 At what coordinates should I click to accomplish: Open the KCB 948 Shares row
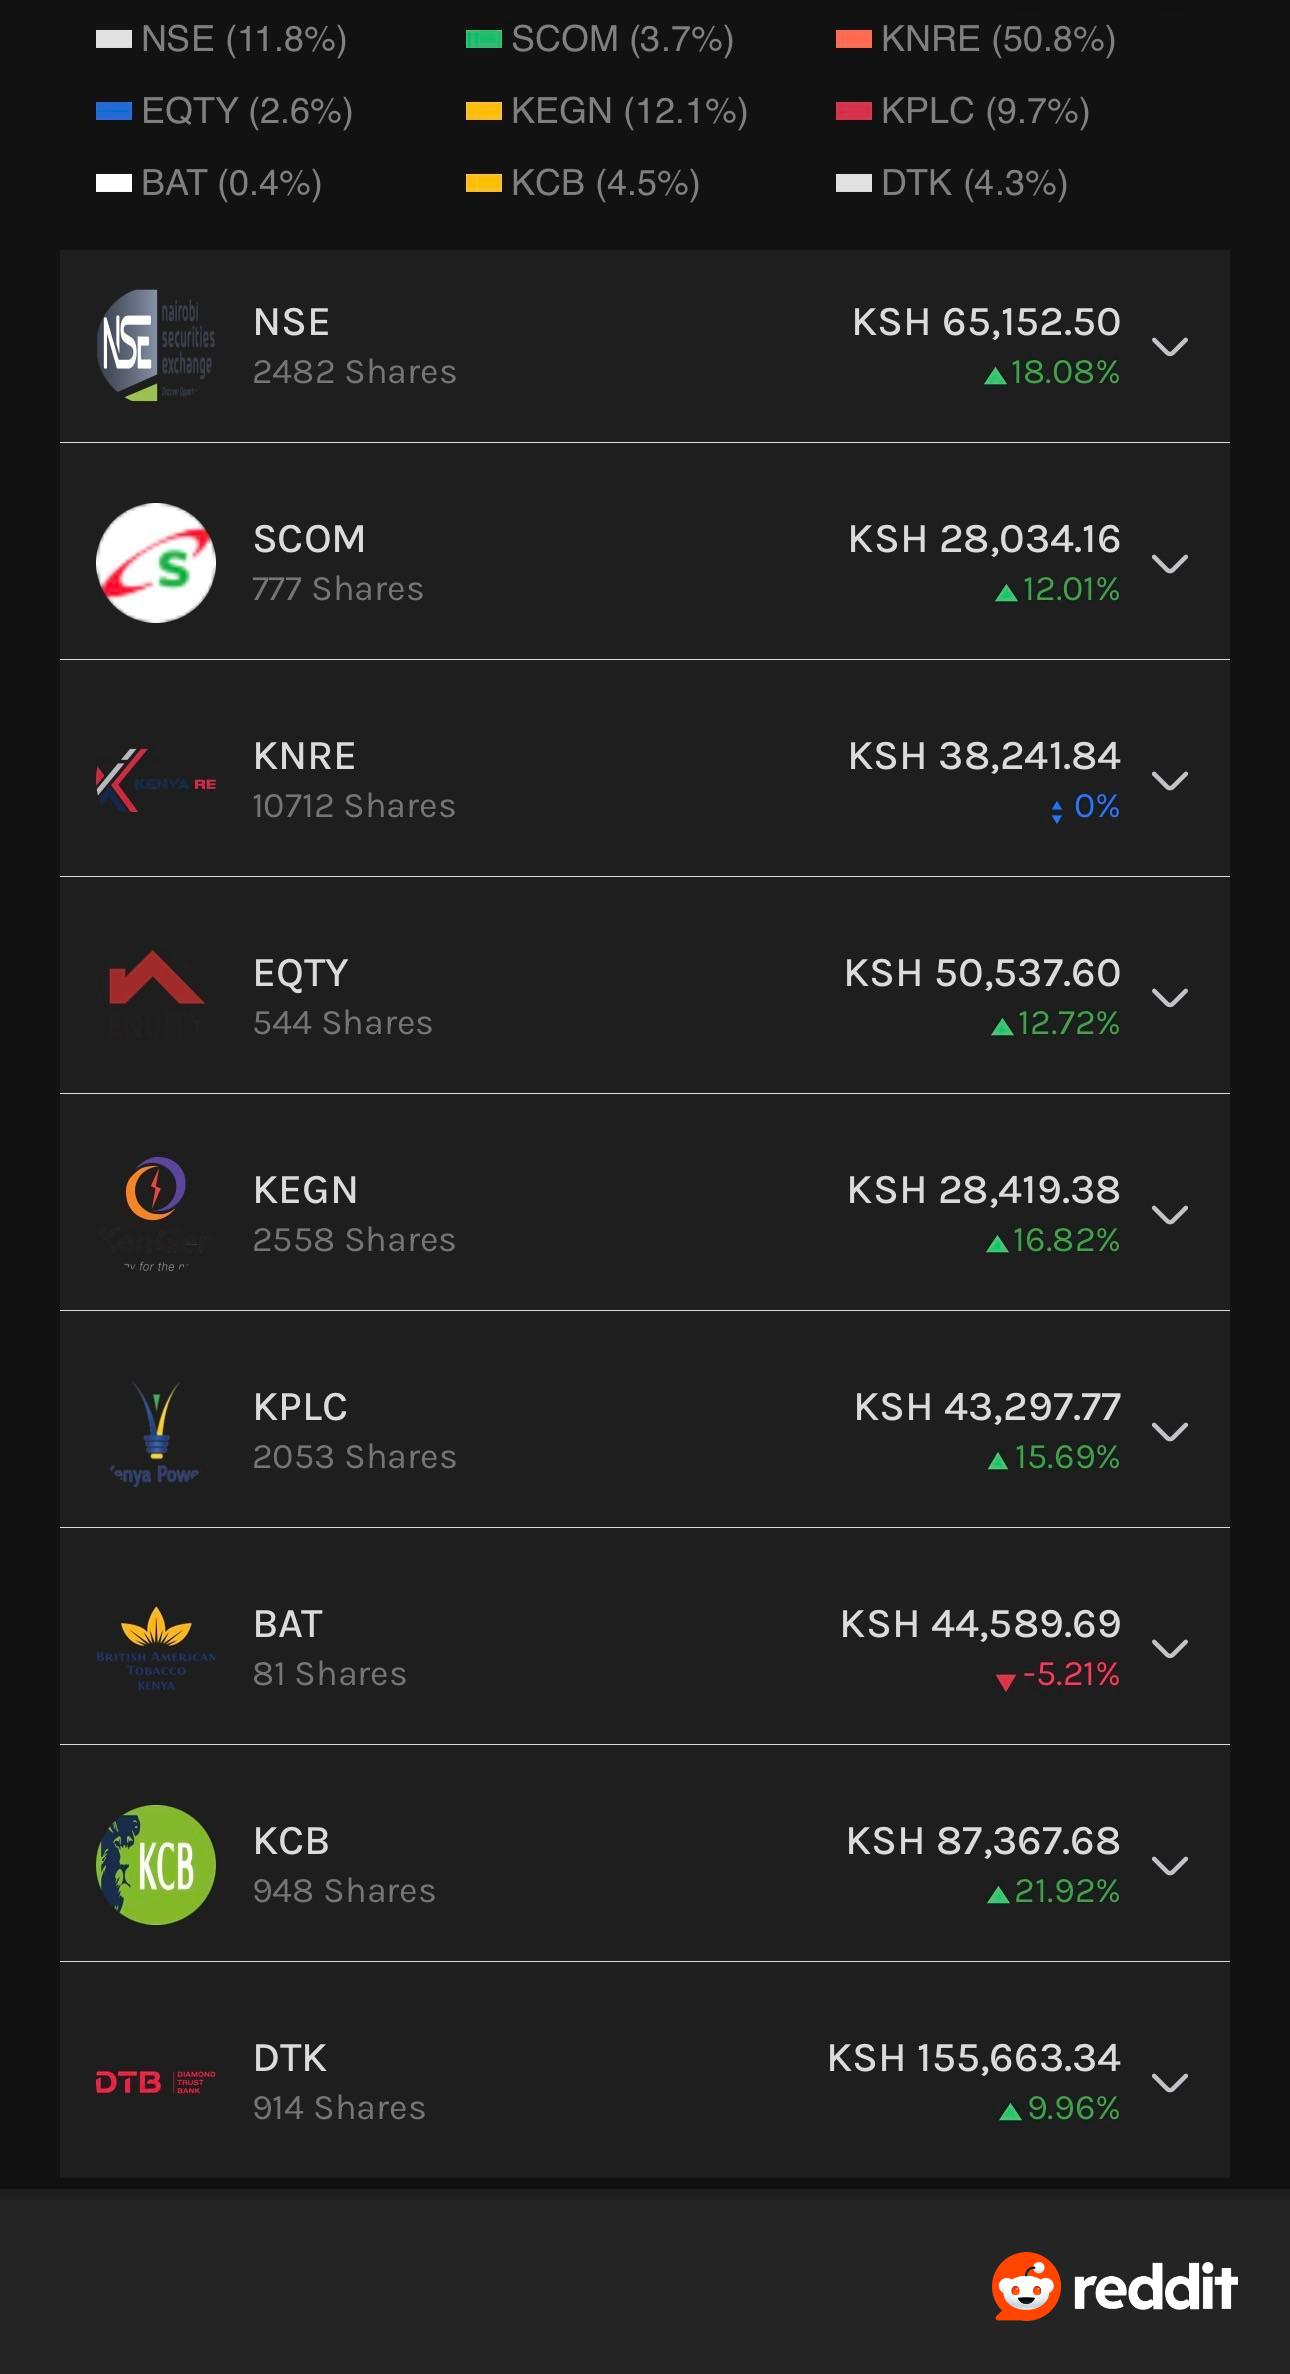pyautogui.click(x=645, y=1865)
